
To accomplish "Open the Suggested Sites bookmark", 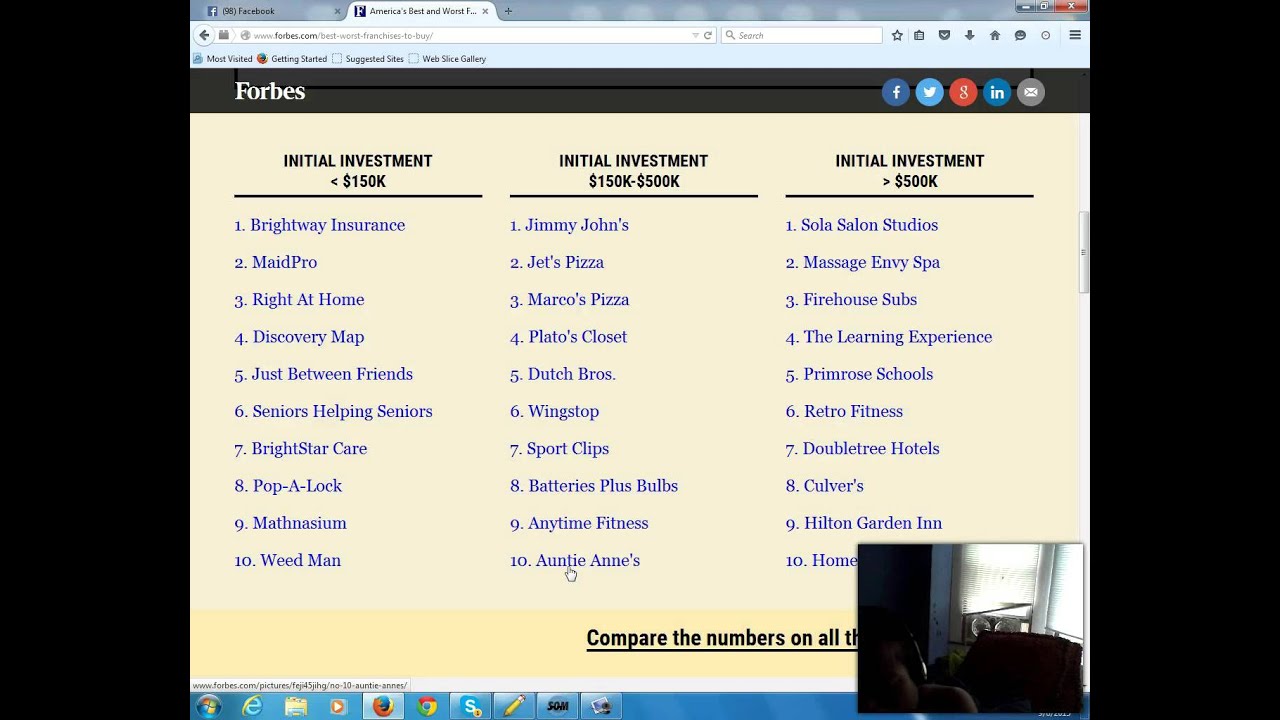I will pos(368,59).
